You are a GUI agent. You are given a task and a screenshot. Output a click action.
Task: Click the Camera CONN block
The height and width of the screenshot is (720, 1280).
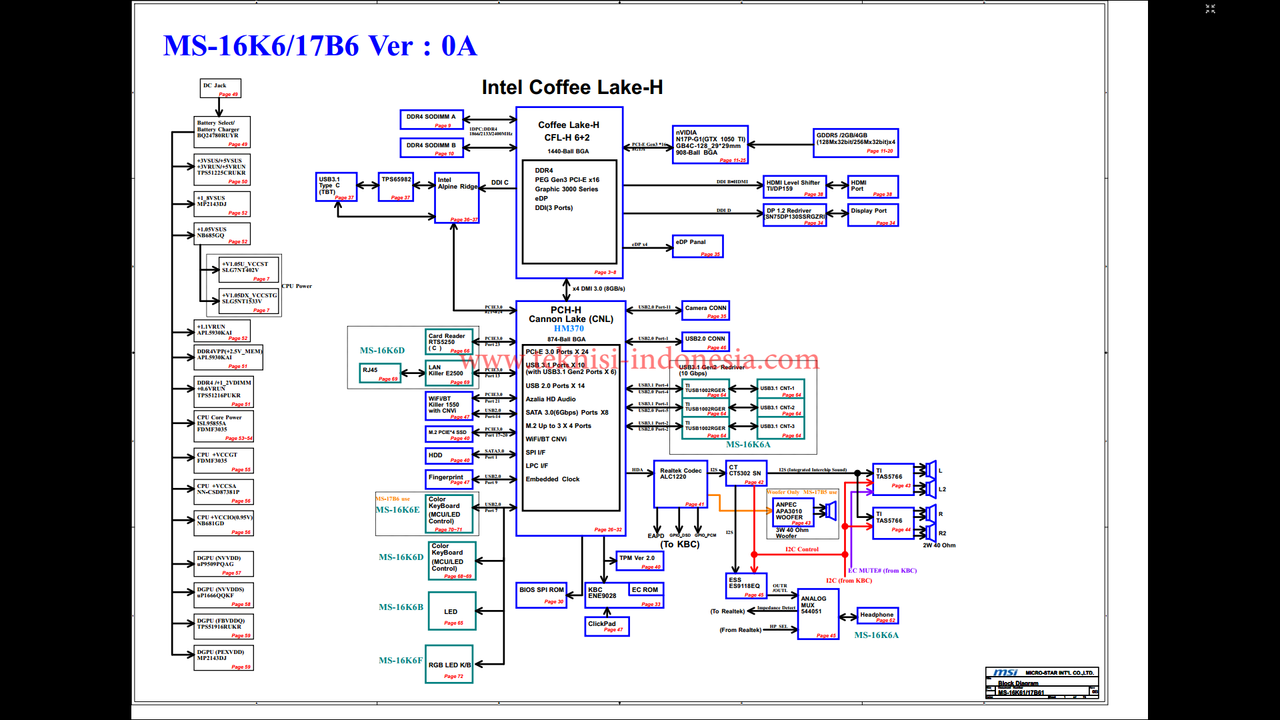pos(706,310)
